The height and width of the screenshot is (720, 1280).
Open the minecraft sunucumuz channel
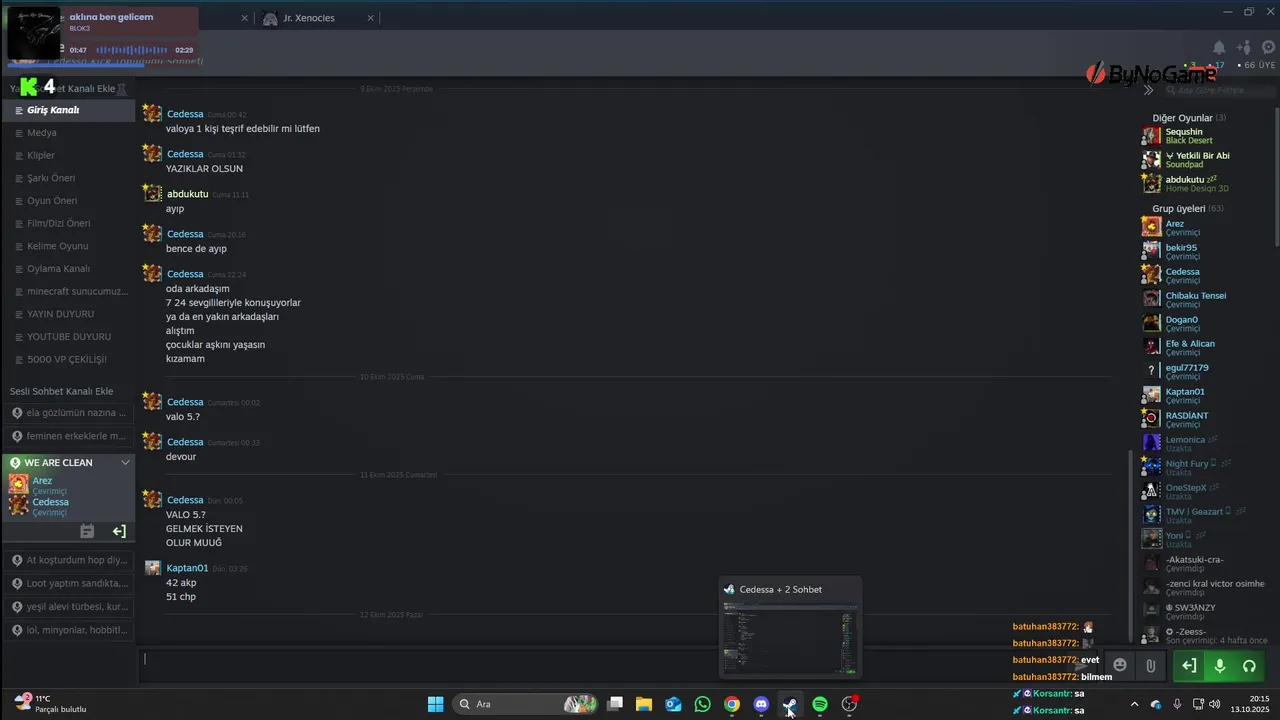(68, 291)
